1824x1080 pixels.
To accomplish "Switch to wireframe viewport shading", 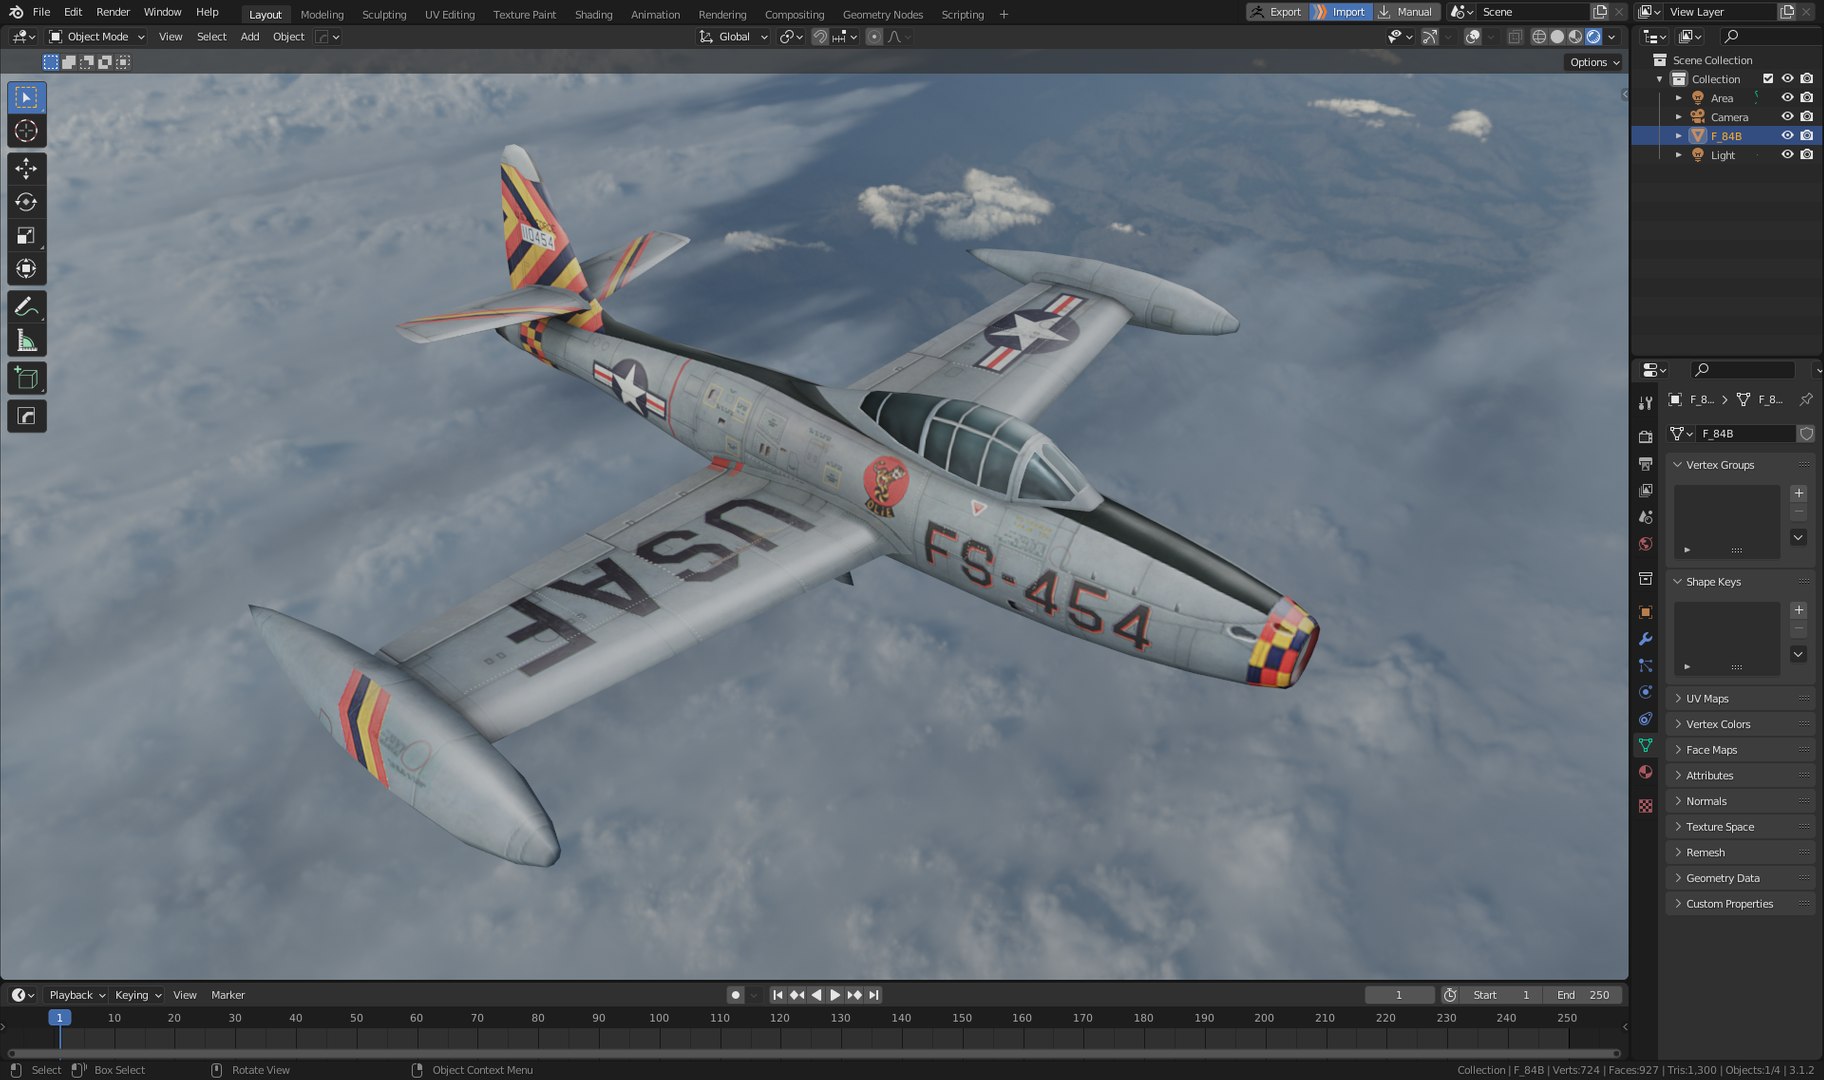I will 1539,37.
